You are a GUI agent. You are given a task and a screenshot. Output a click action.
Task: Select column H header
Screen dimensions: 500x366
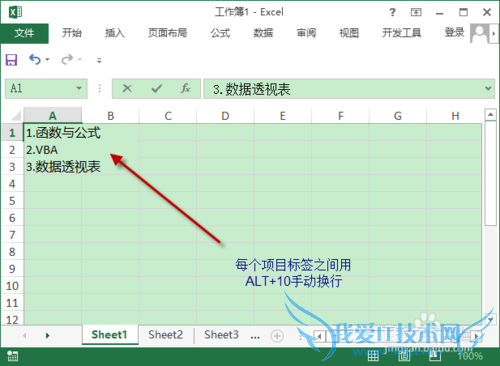455,116
